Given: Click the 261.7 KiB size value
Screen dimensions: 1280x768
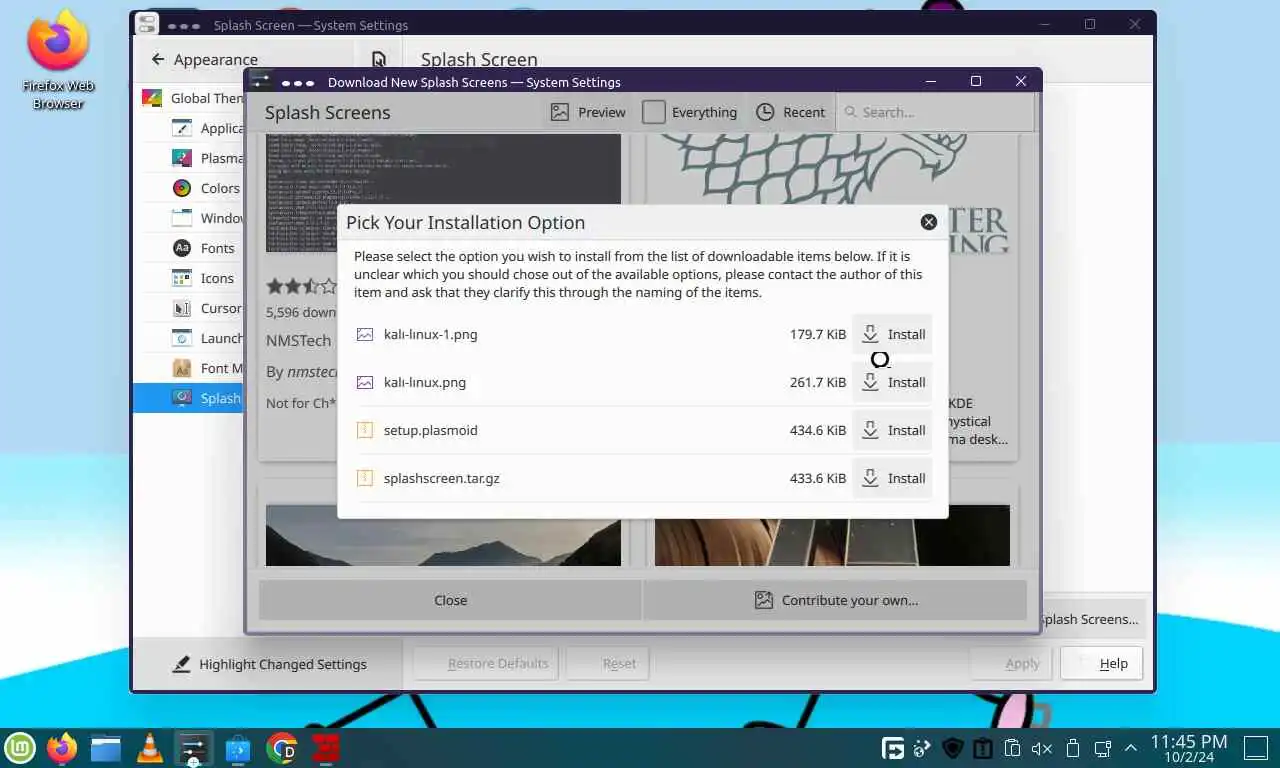Looking at the screenshot, I should click(818, 382).
